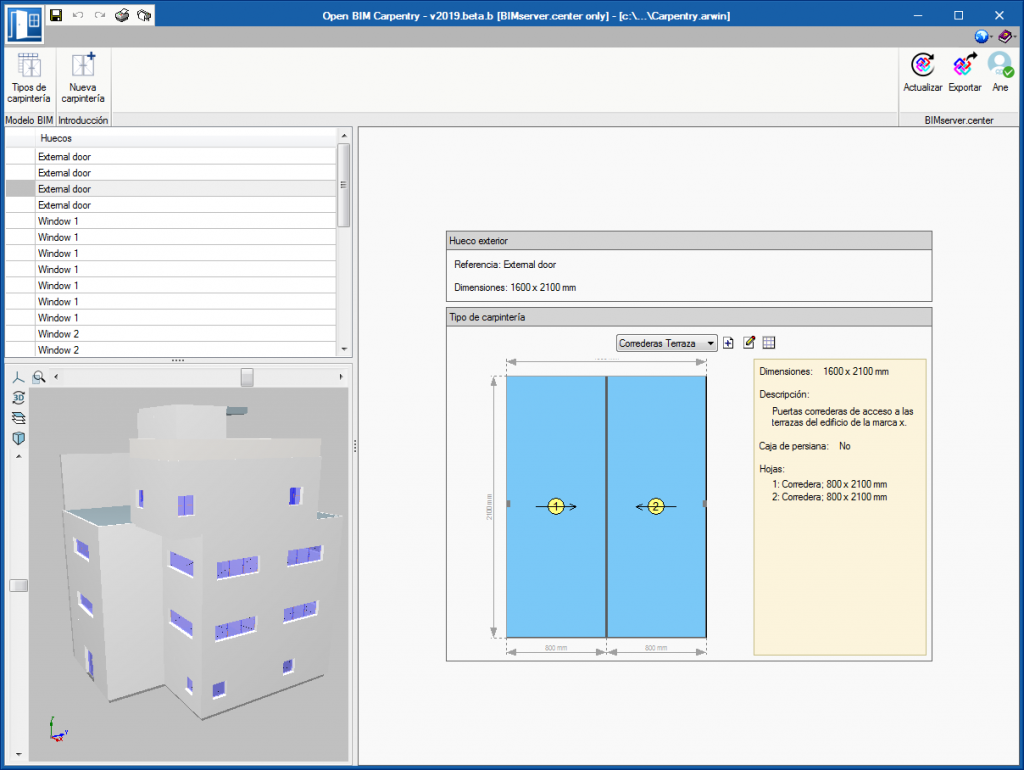
Task: Select the first External door row
Action: (x=171, y=157)
